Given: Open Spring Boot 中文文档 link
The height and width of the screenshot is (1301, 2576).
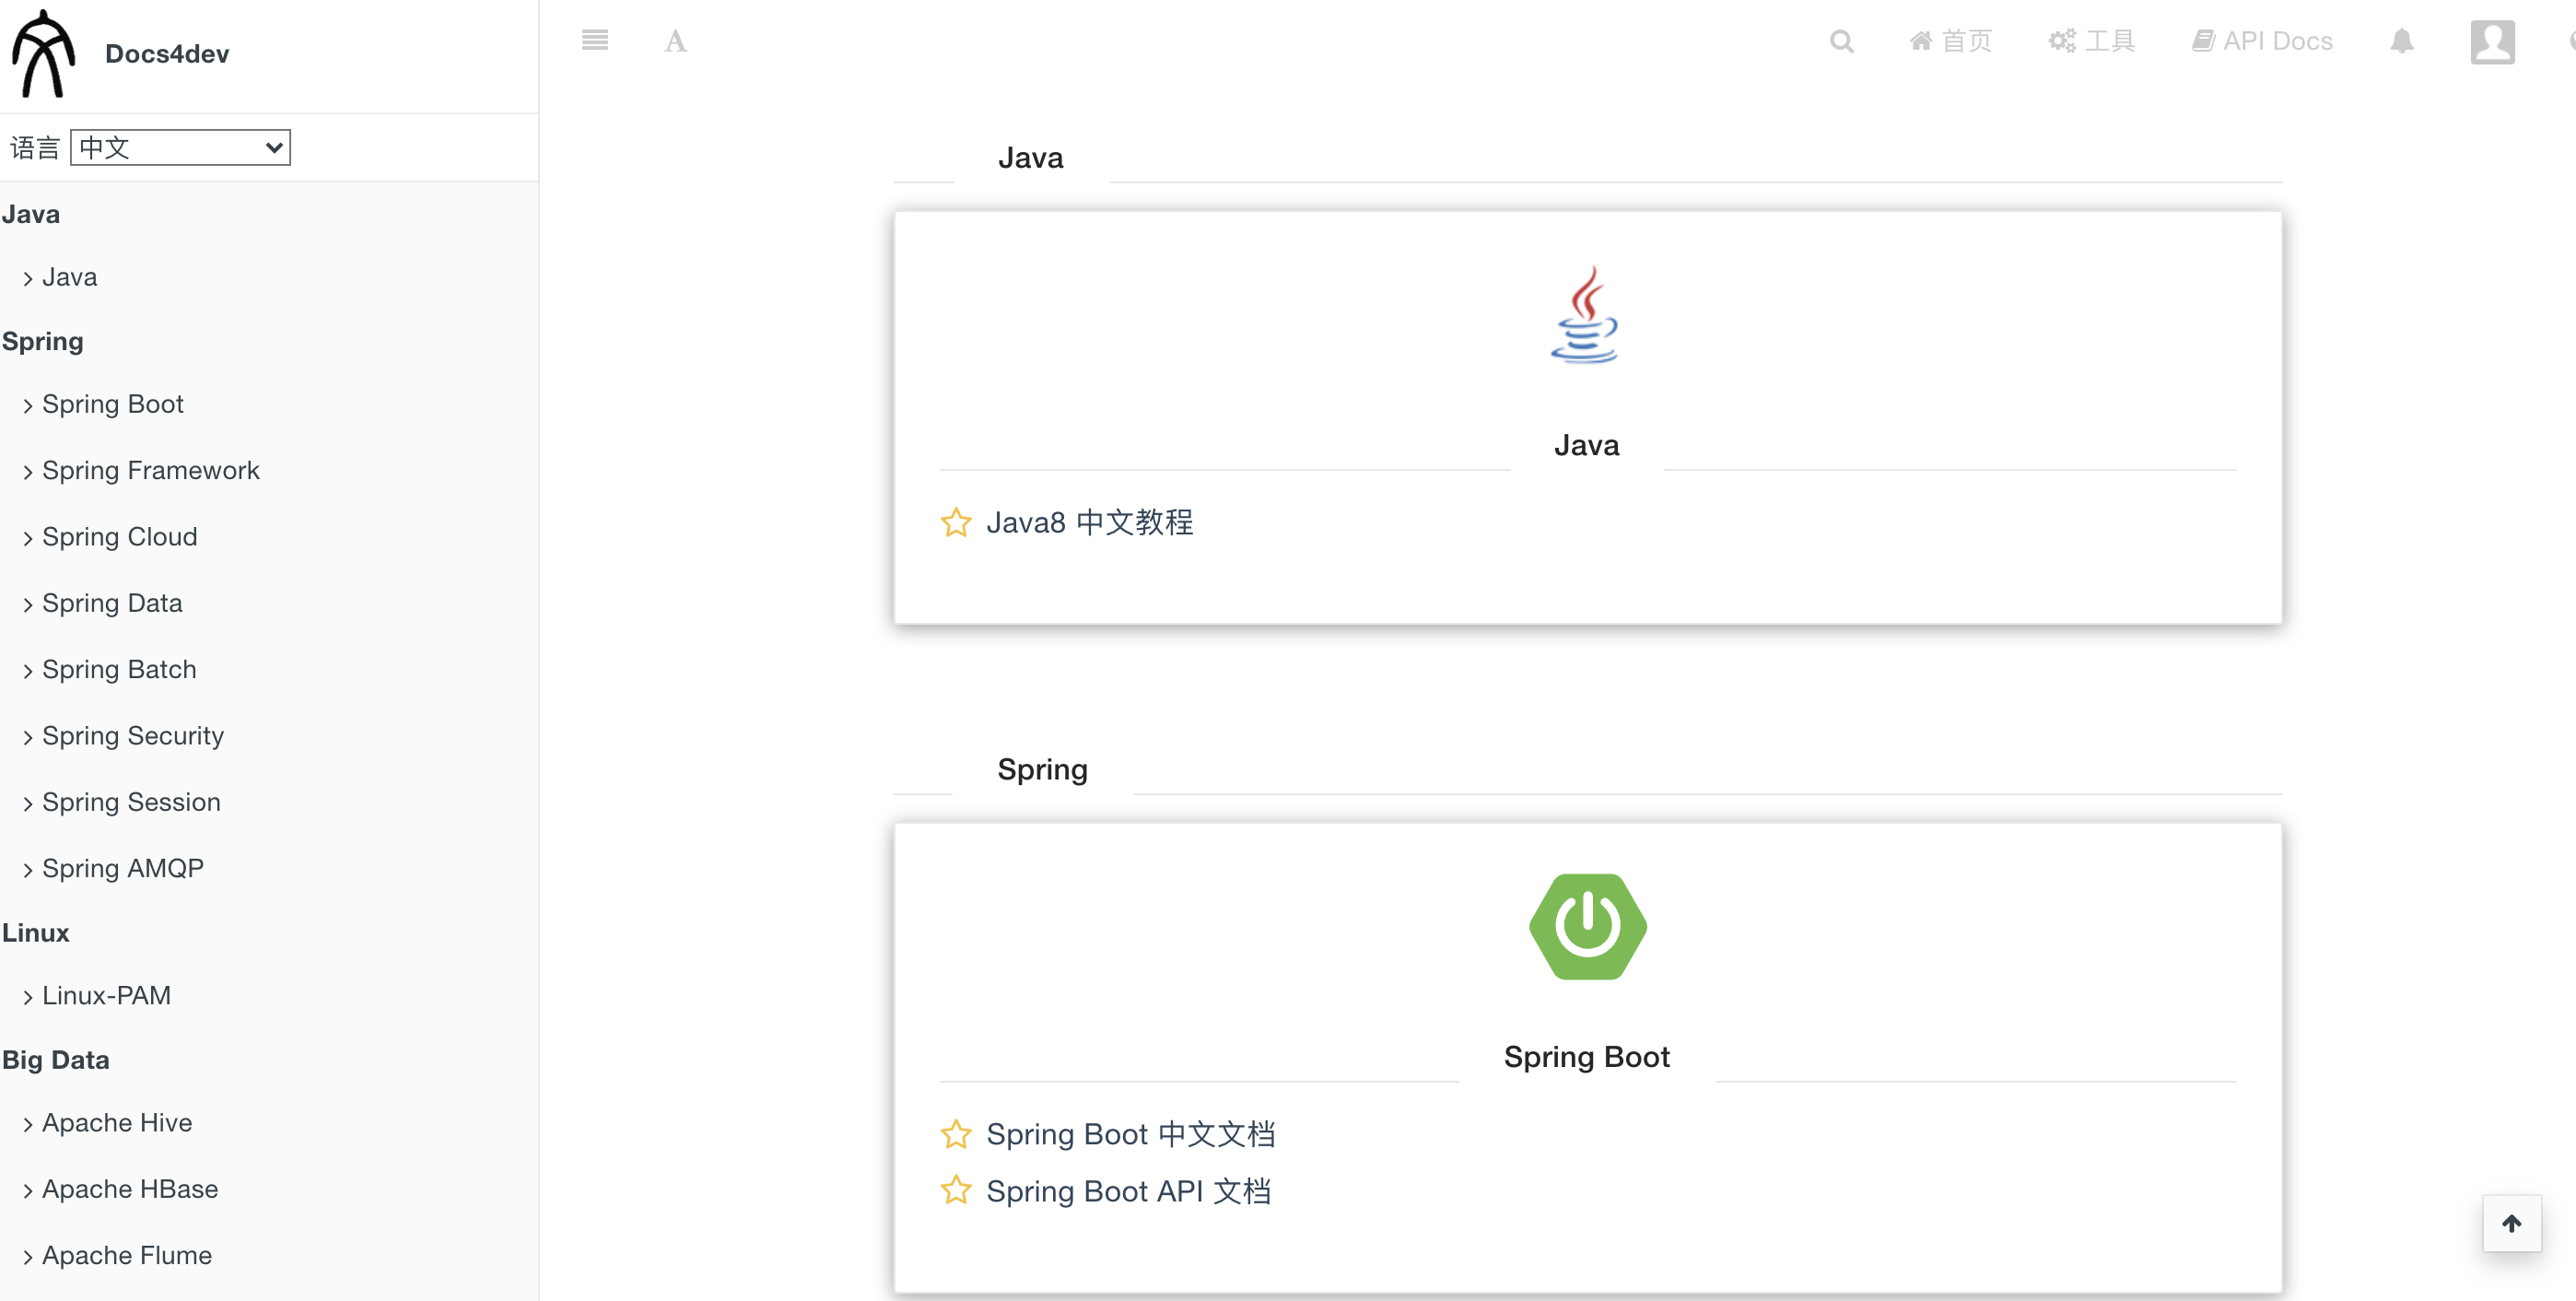Looking at the screenshot, I should tap(1130, 1134).
